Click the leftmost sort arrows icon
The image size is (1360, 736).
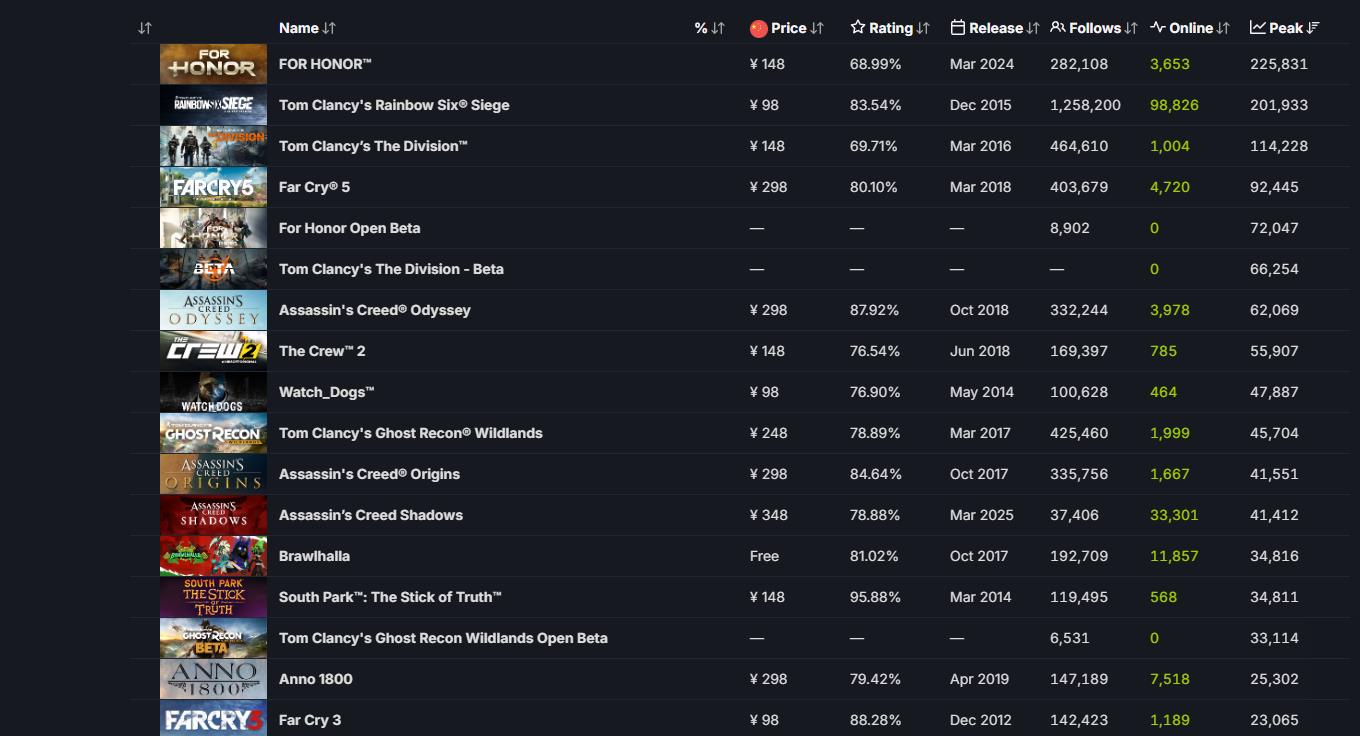tap(145, 28)
